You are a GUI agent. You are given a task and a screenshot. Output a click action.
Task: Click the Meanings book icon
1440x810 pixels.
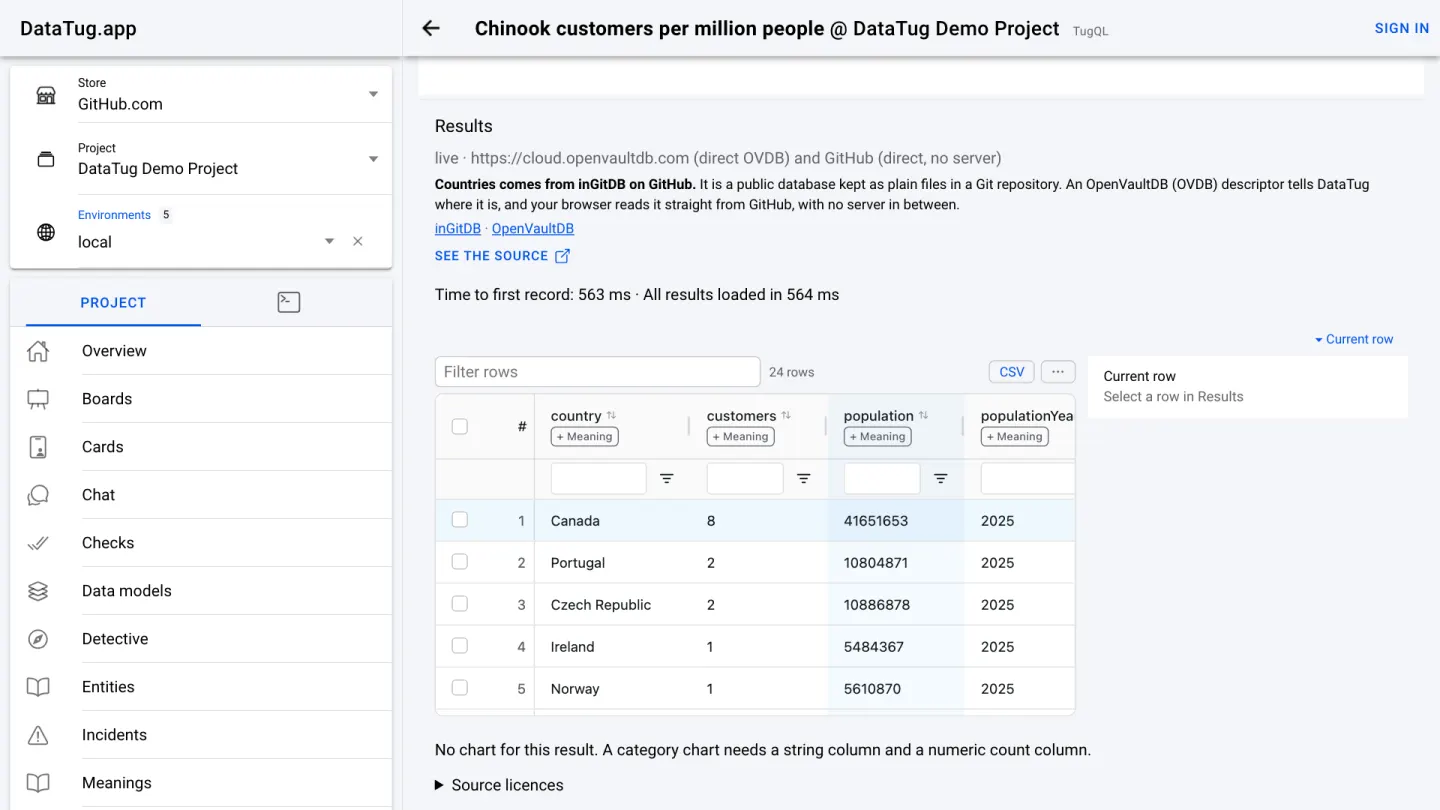click(38, 783)
